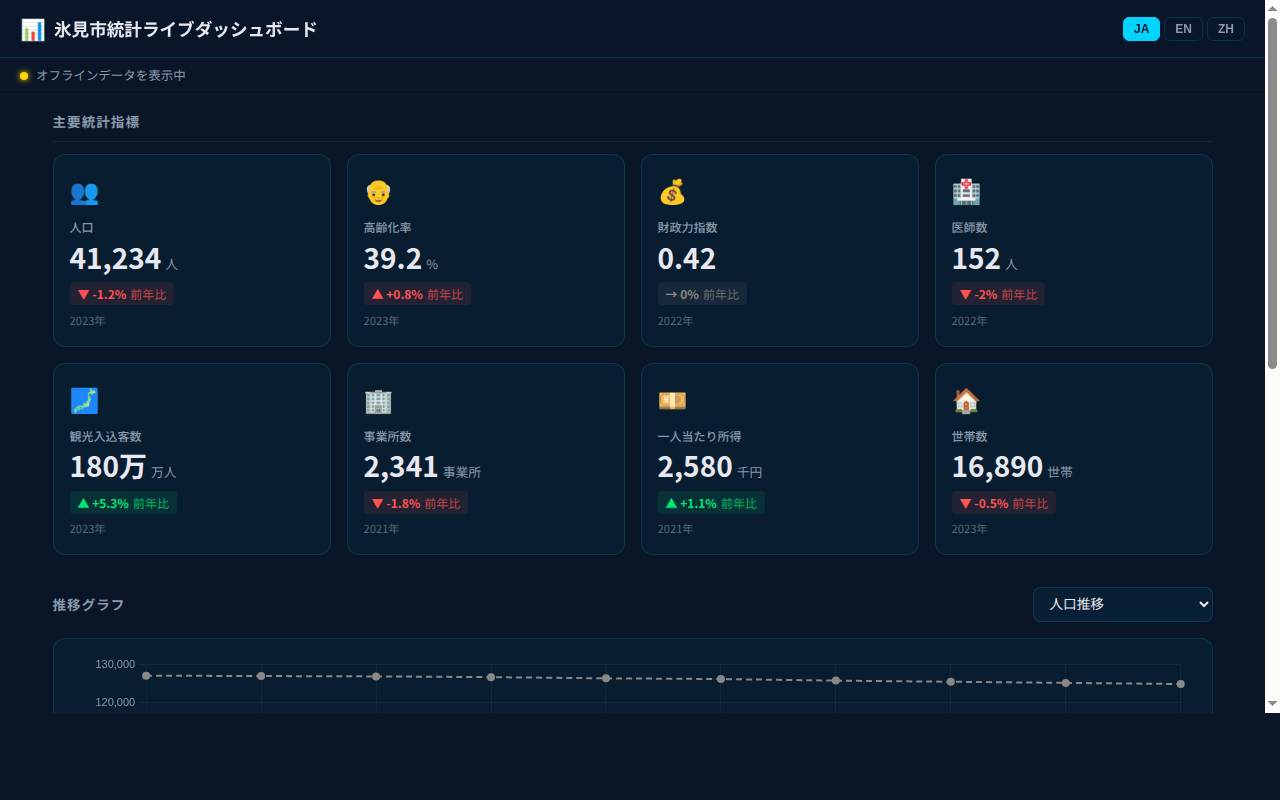Click the dashboard logo icon in the header
The image size is (1280, 800).
point(33,29)
